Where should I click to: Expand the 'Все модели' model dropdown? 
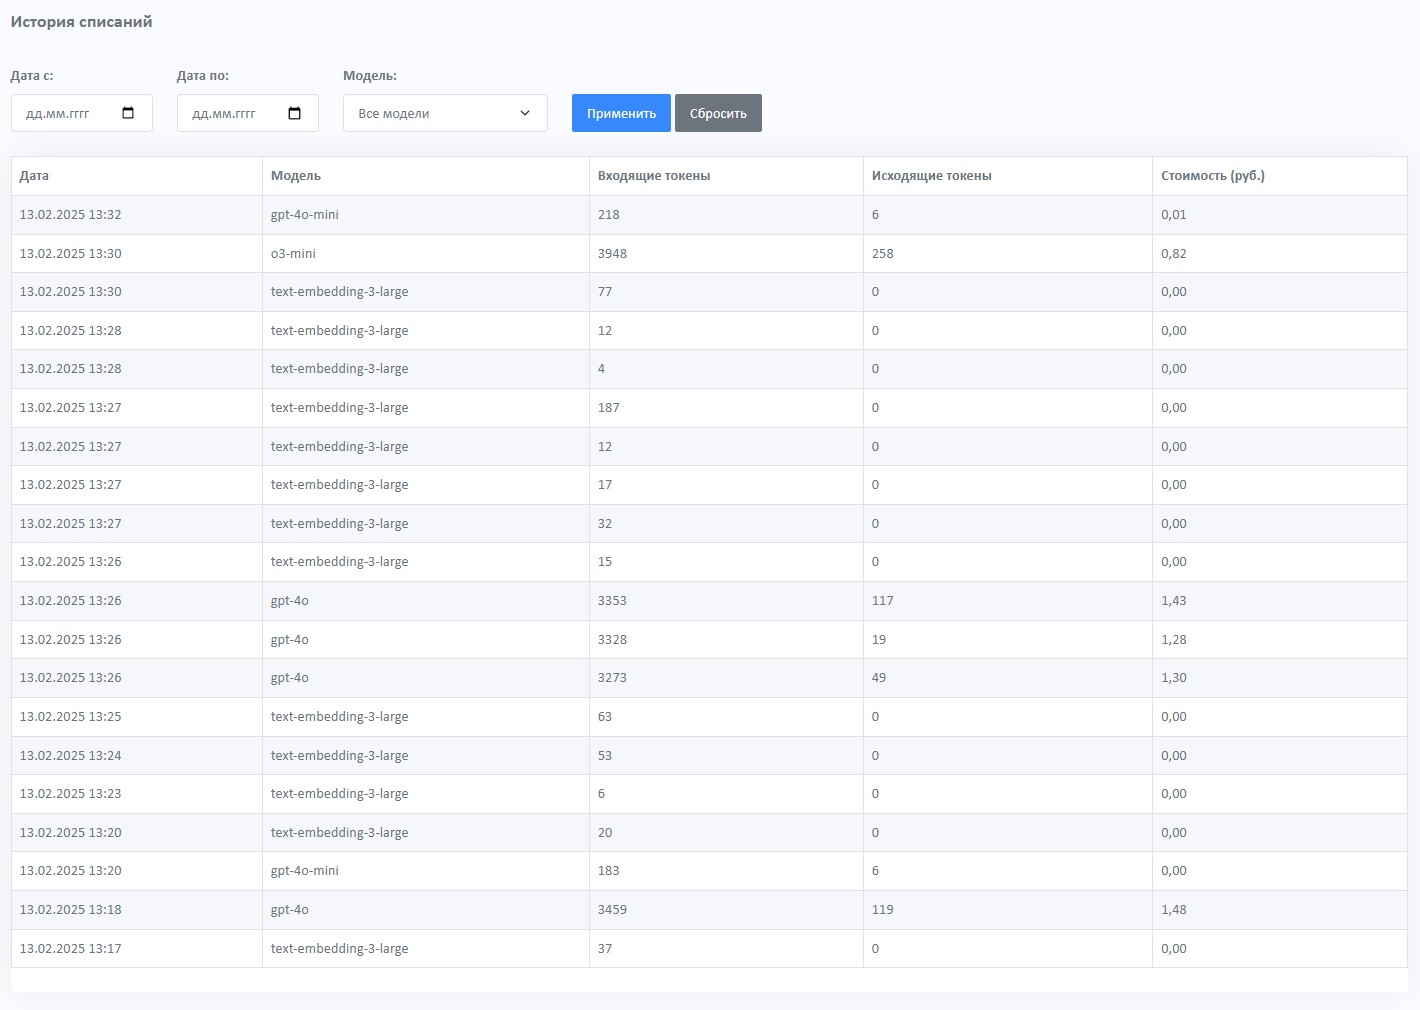pos(445,113)
